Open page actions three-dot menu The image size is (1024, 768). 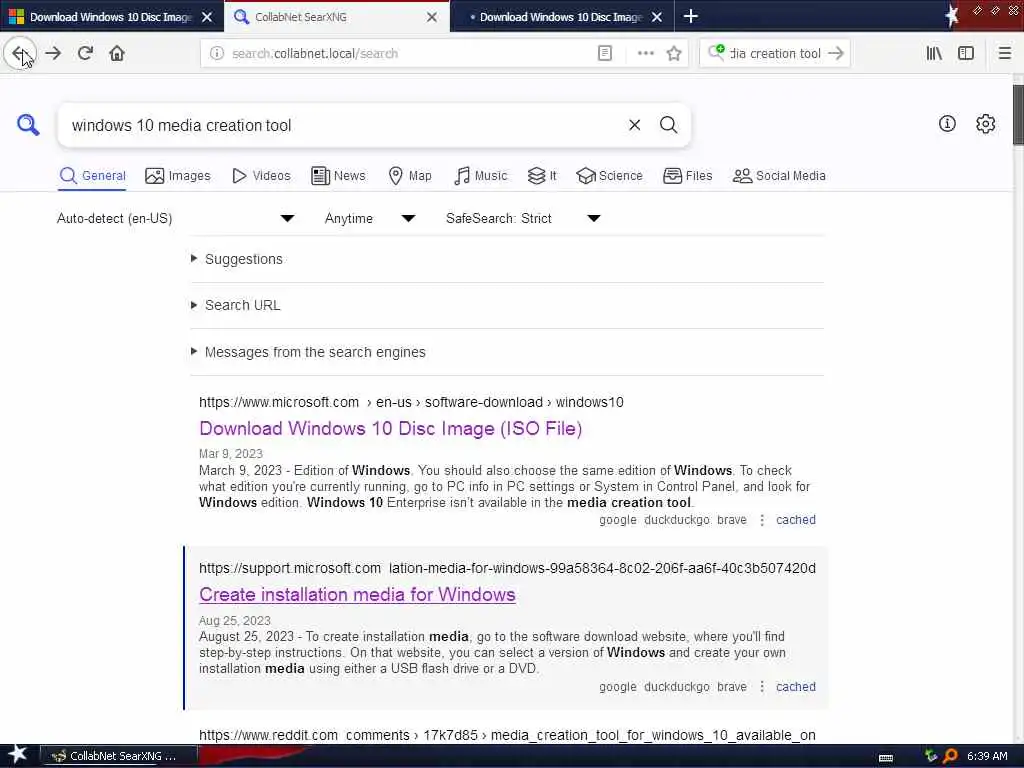tap(645, 54)
